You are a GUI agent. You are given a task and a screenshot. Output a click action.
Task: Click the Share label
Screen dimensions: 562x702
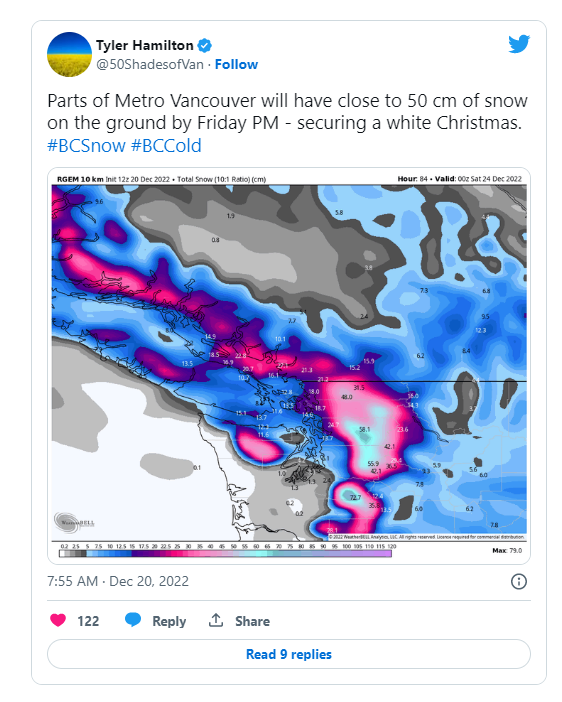[x=252, y=621]
